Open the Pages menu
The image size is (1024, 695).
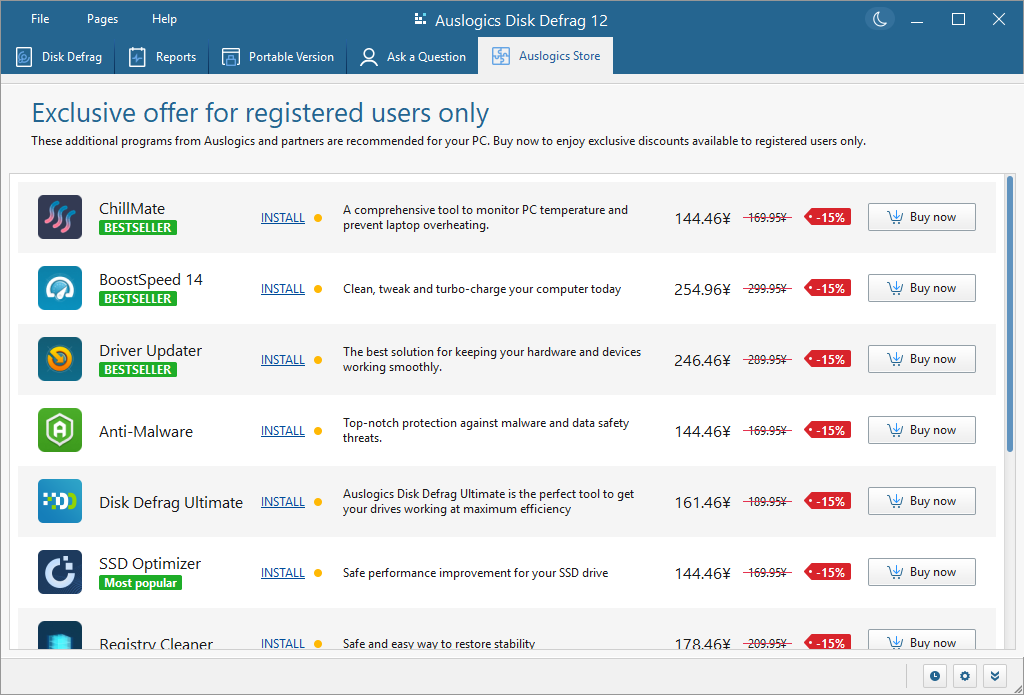103,19
